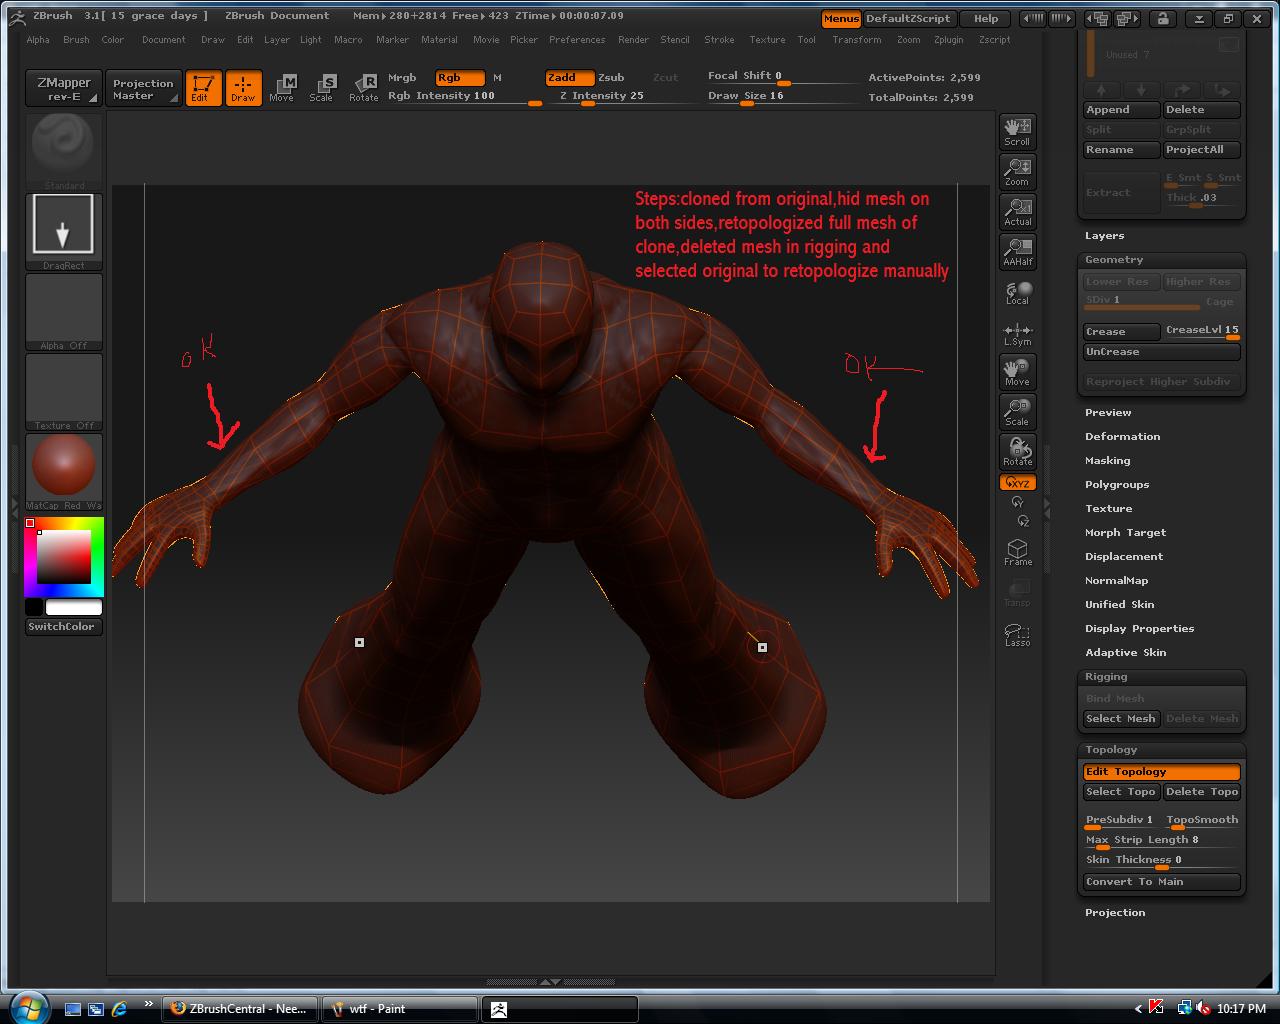Open the Windows Start button
This screenshot has height=1024, width=1280.
click(x=28, y=1007)
